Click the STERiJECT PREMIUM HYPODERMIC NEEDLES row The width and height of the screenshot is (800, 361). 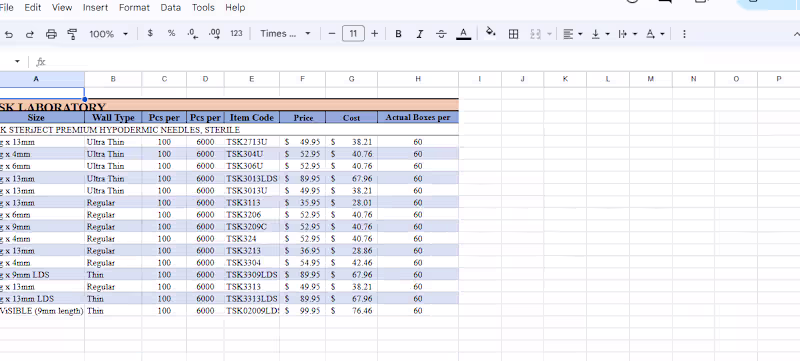tap(229, 130)
